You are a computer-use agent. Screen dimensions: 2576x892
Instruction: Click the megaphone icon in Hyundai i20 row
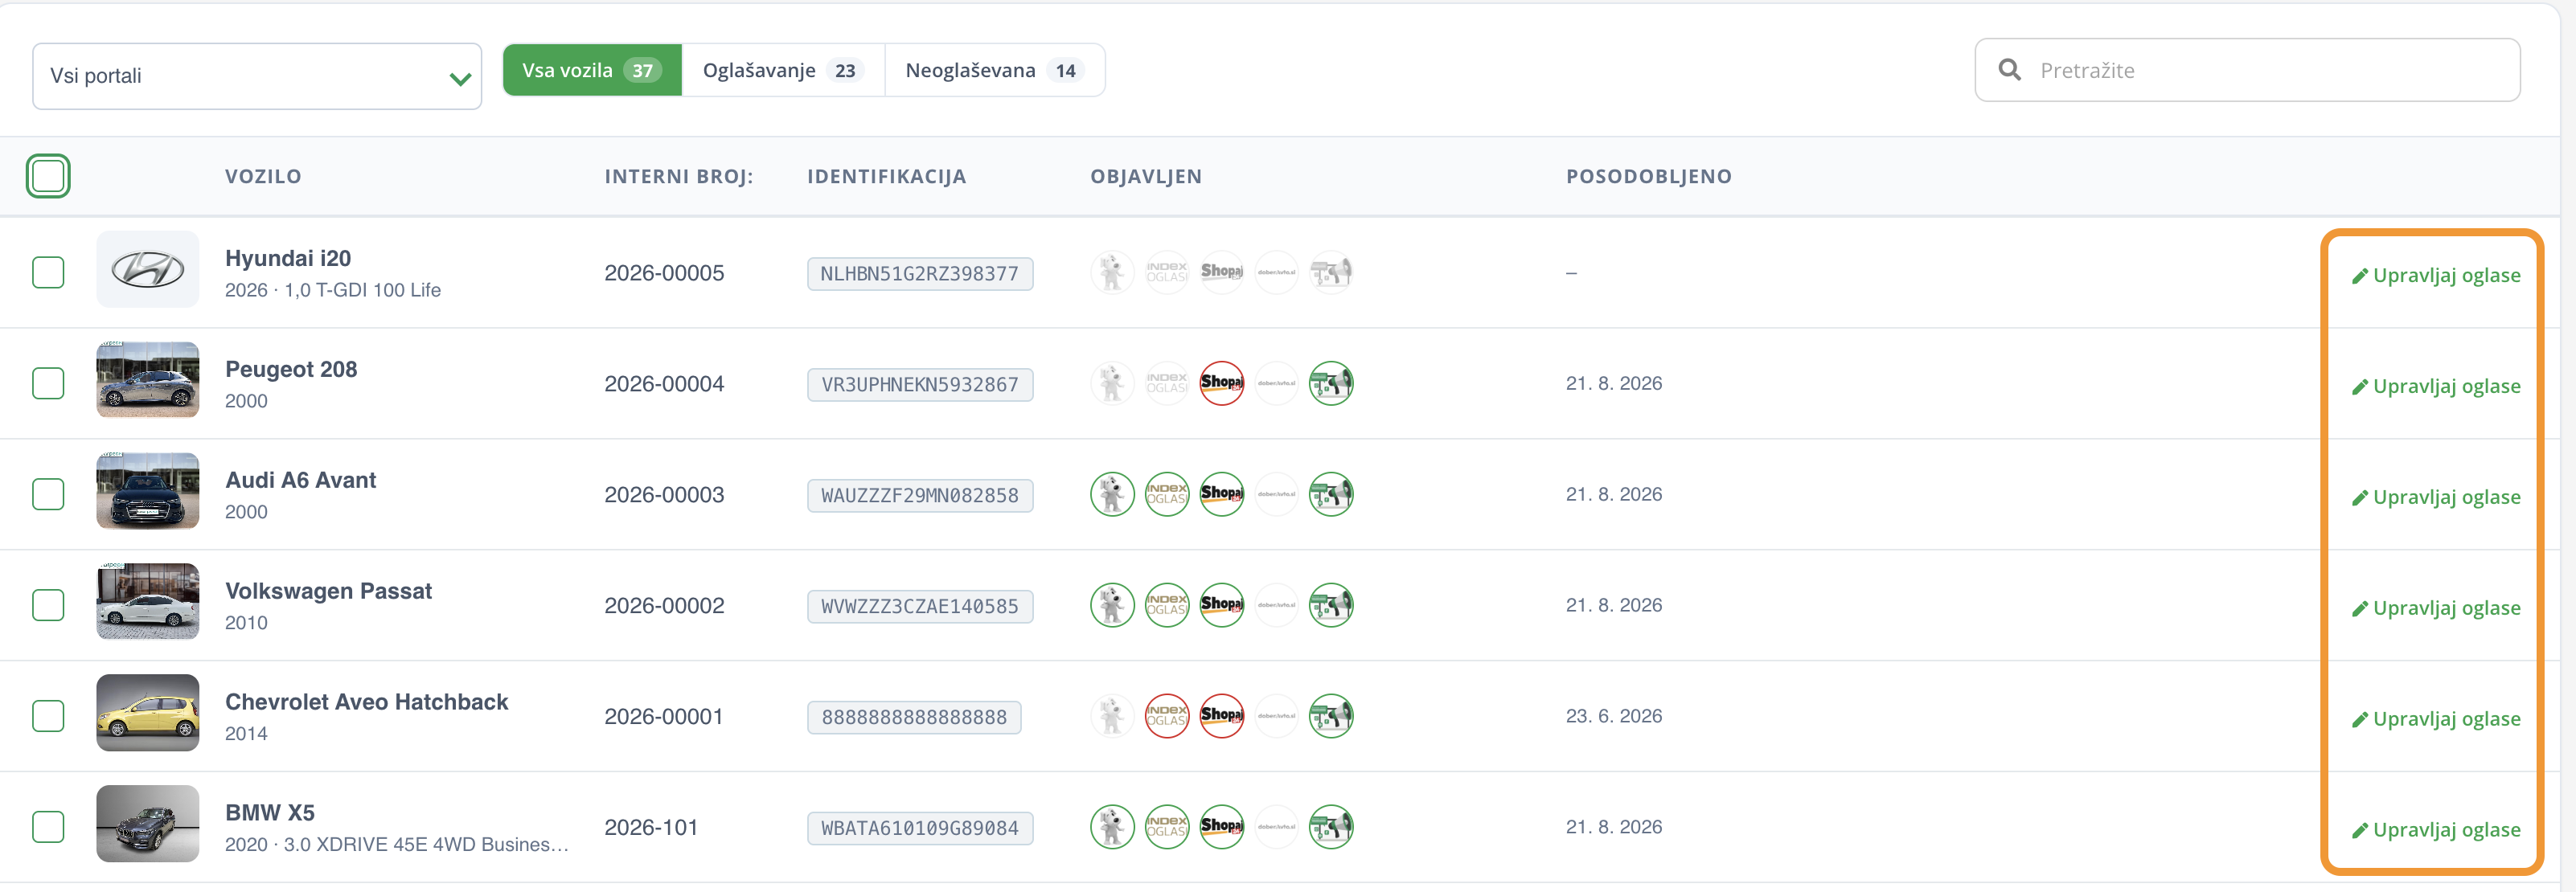pyautogui.click(x=1332, y=272)
